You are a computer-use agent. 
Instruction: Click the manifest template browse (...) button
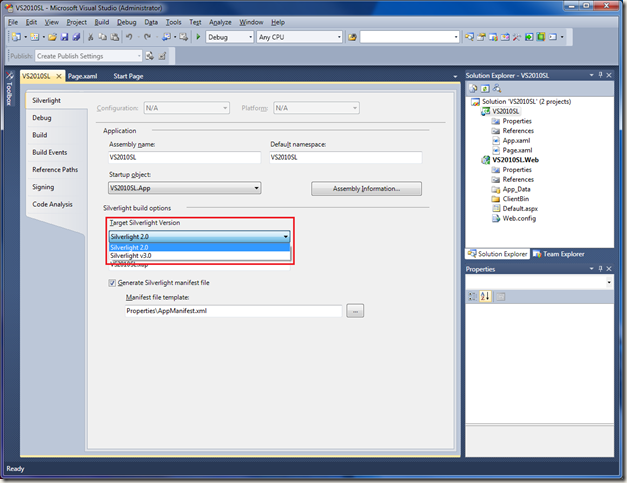tap(355, 311)
